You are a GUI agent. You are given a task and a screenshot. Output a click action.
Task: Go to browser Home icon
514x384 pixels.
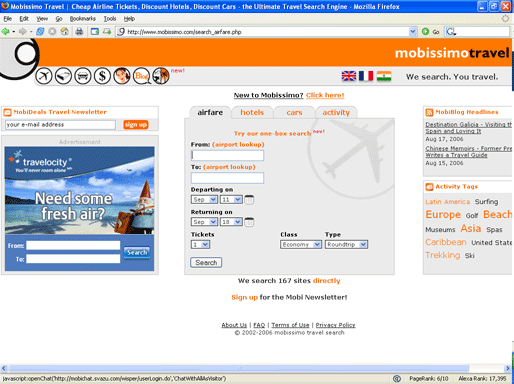(65, 32)
